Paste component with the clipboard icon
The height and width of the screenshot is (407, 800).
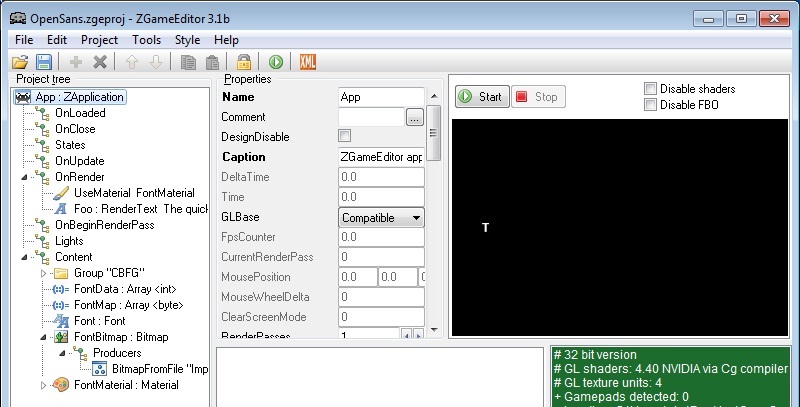pyautogui.click(x=212, y=62)
